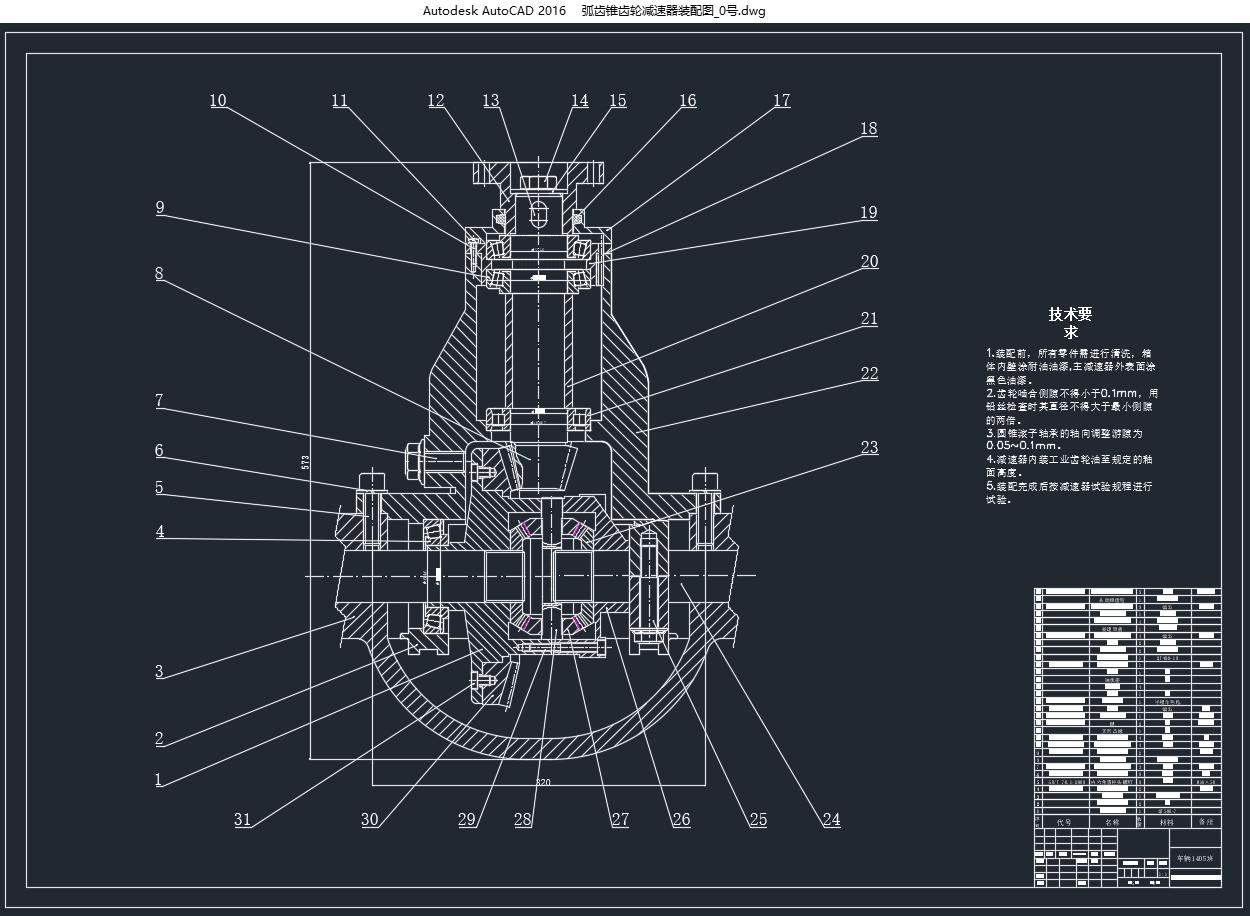Click part label 9 on left
This screenshot has width=1250, height=916.
[159, 208]
